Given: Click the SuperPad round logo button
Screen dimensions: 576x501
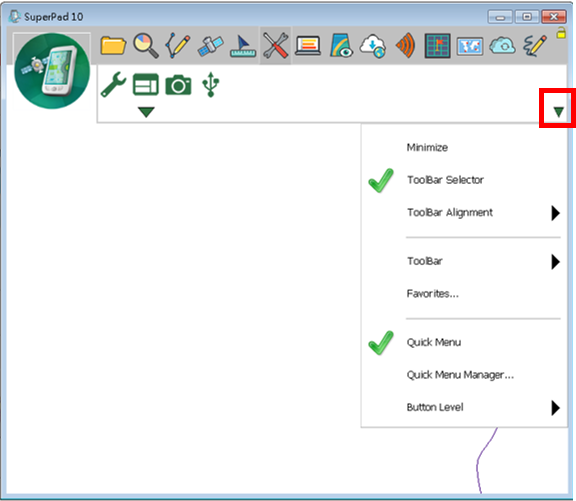Looking at the screenshot, I should click(x=52, y=71).
